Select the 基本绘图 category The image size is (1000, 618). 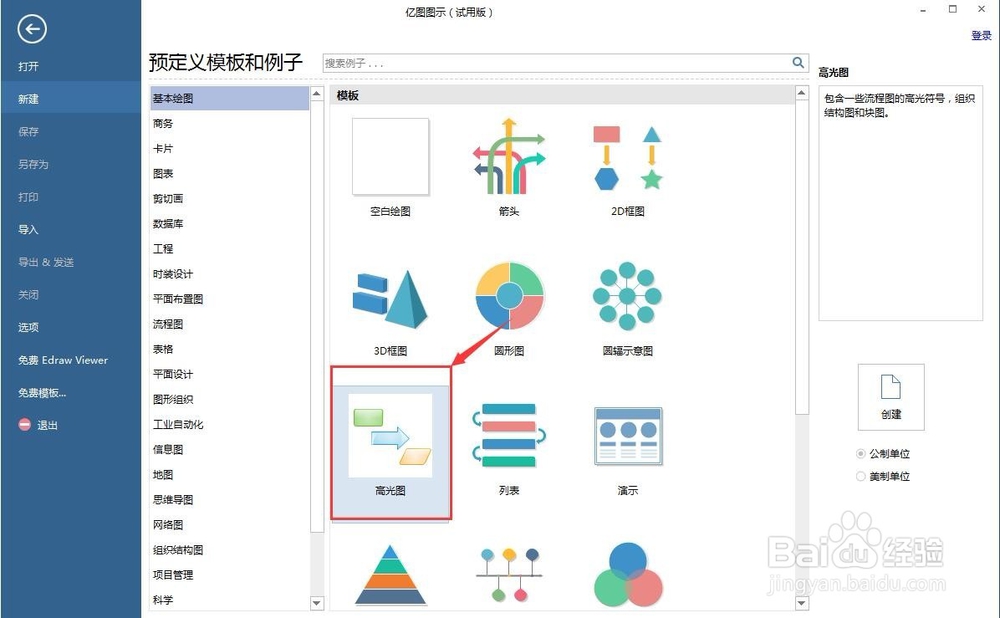pyautogui.click(x=230, y=98)
